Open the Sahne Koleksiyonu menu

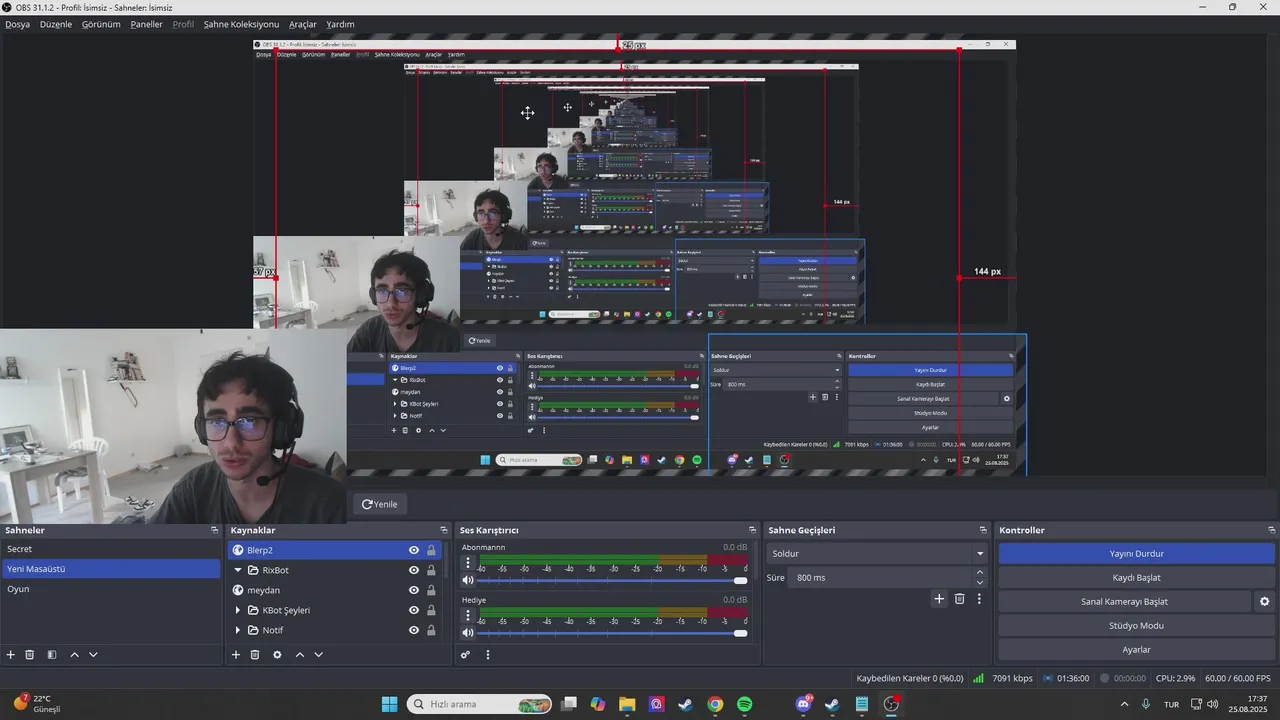241,24
